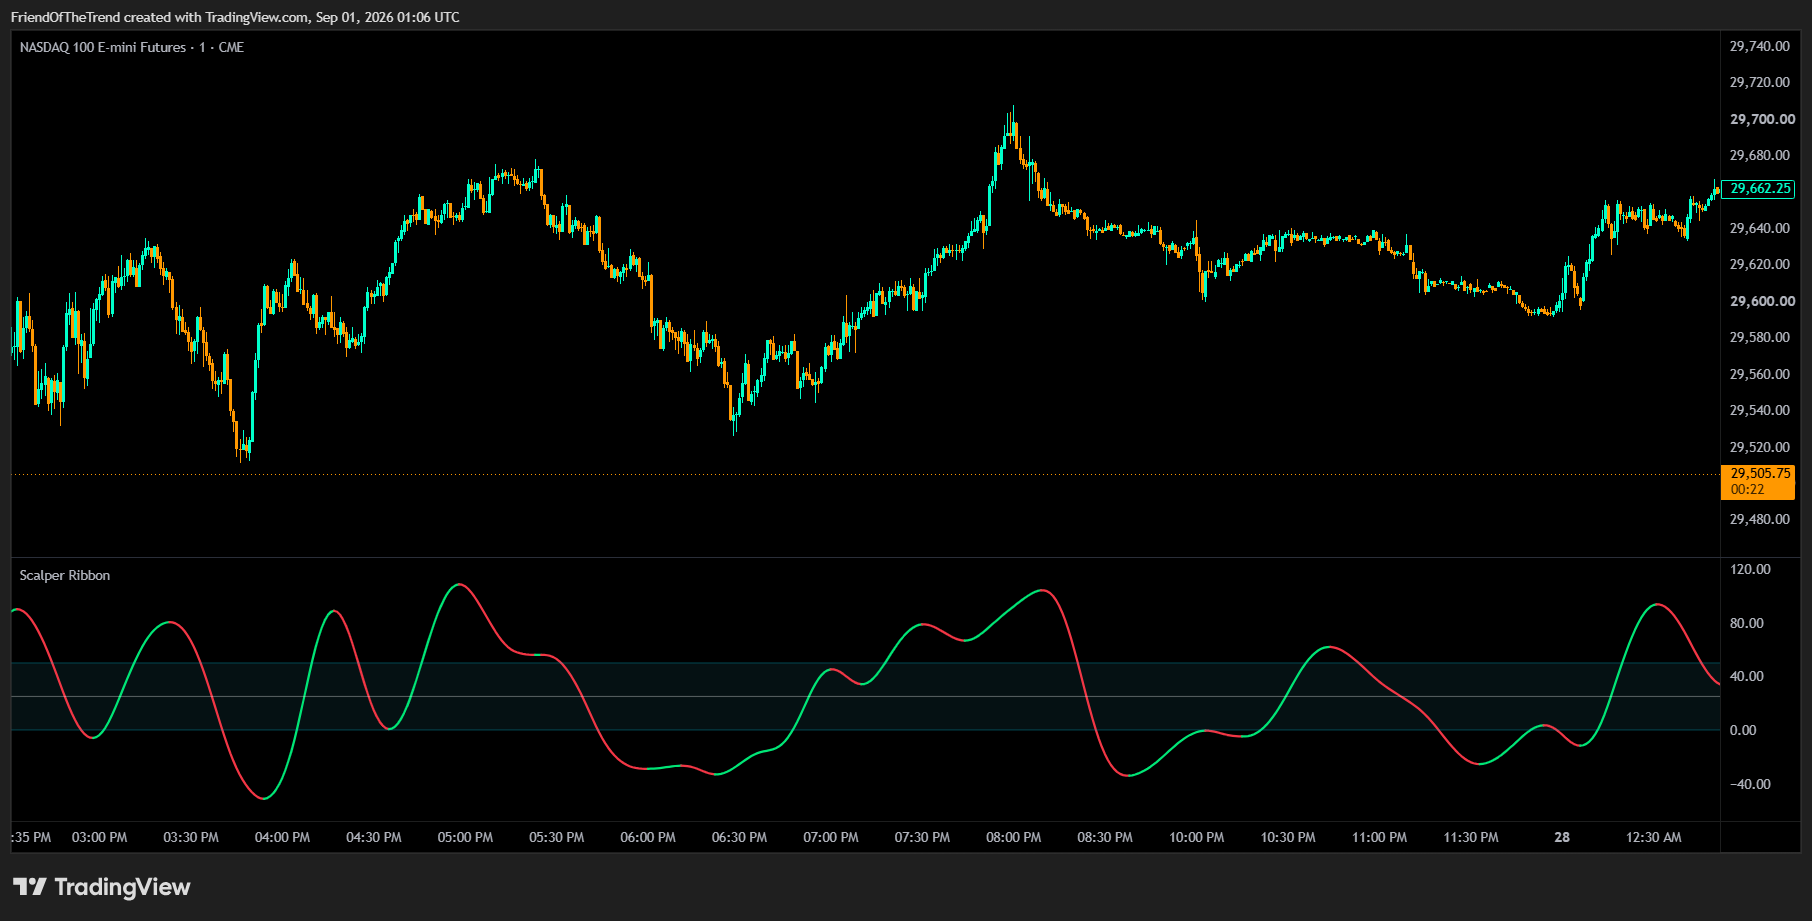Click the 29,600.00 price axis label
The image size is (1812, 921).
click(x=1762, y=301)
